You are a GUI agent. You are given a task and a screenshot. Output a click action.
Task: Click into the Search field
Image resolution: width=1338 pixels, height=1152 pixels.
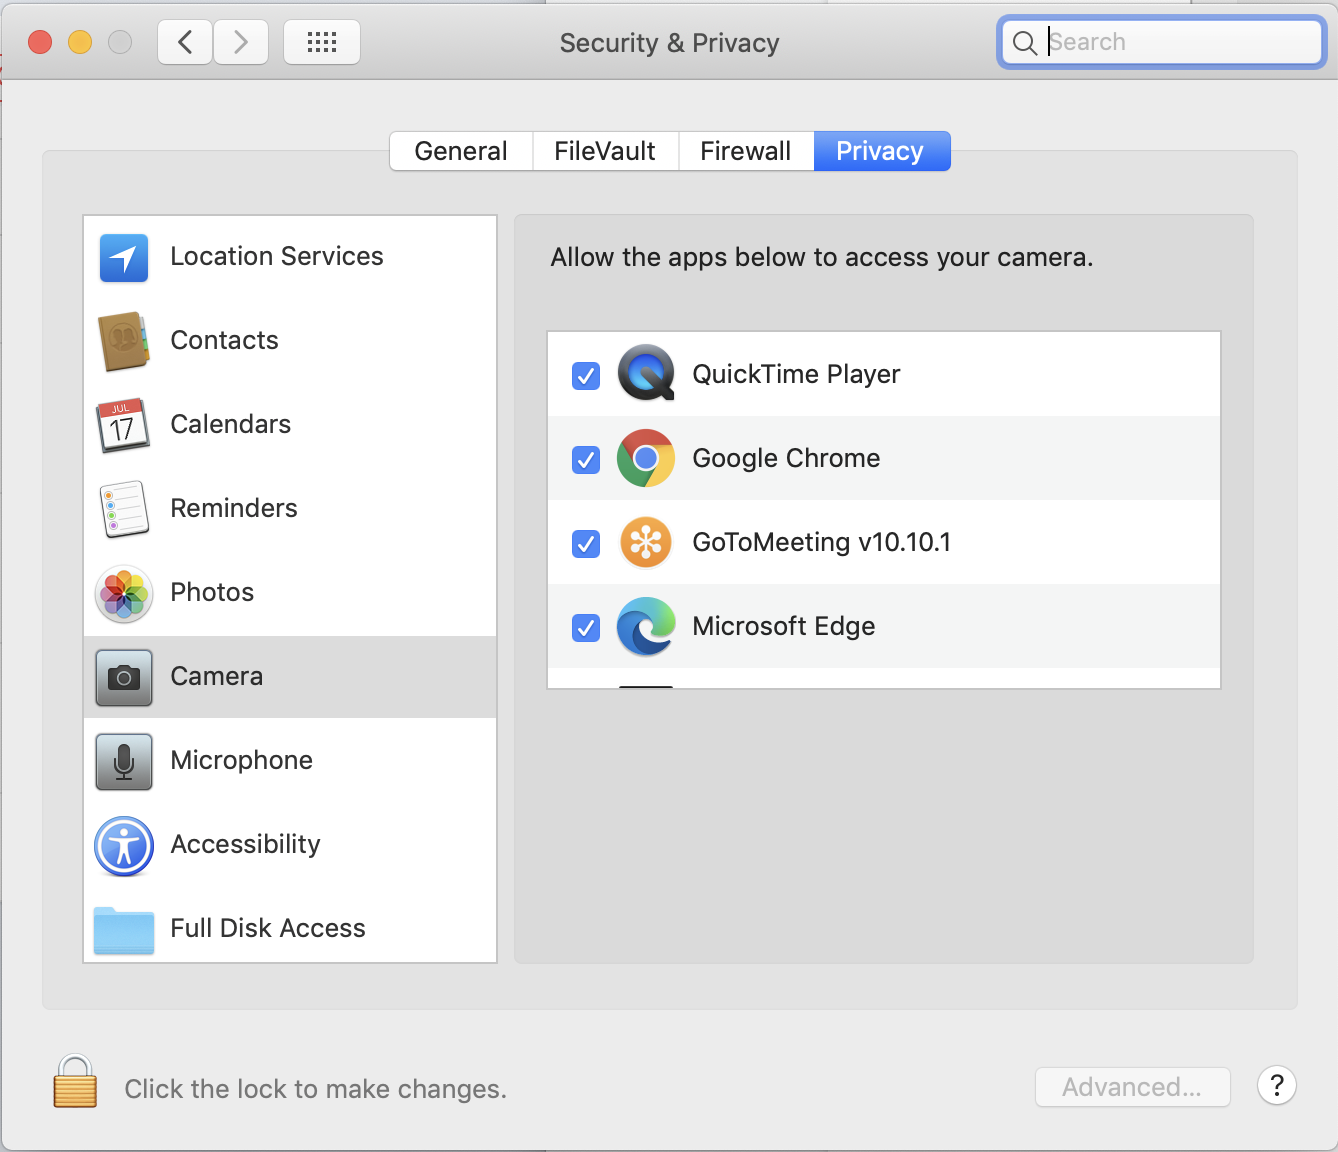coord(1162,42)
